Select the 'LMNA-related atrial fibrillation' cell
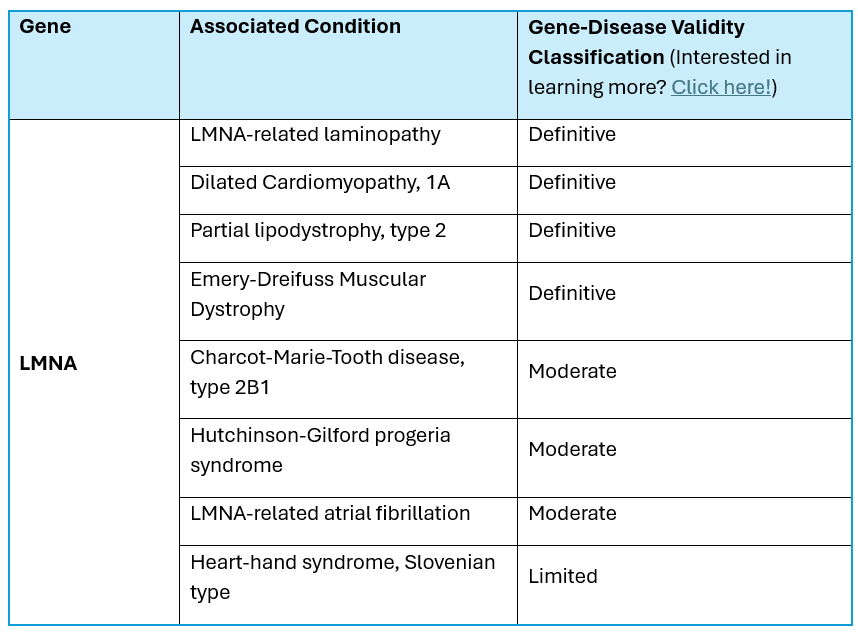Screen dimensions: 858x636 tap(330, 513)
